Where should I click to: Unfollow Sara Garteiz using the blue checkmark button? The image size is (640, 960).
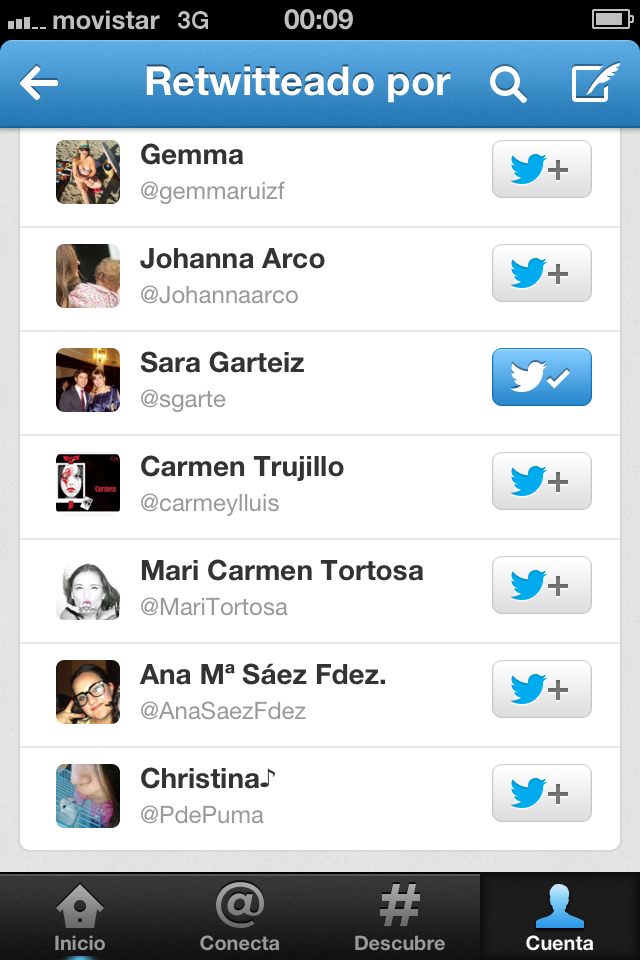541,377
